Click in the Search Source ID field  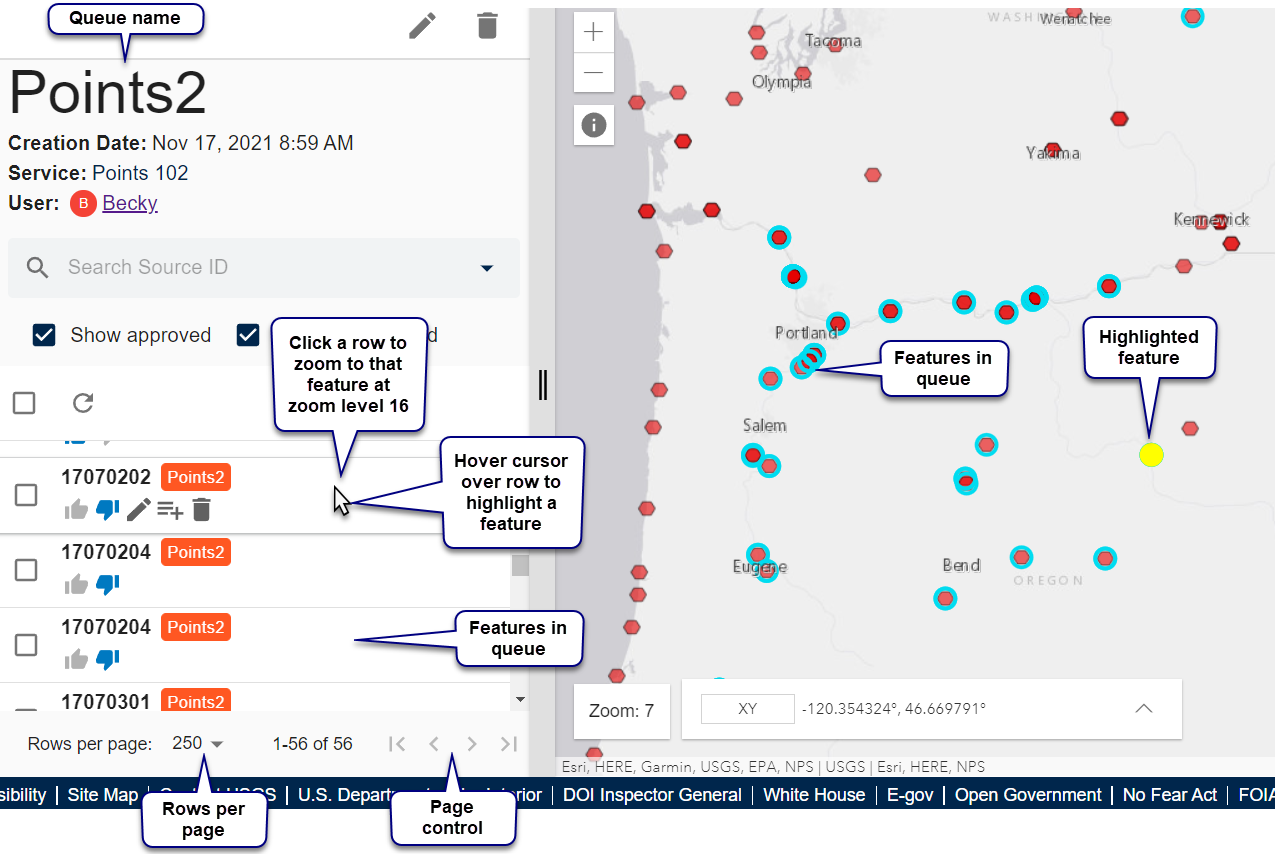(x=250, y=268)
